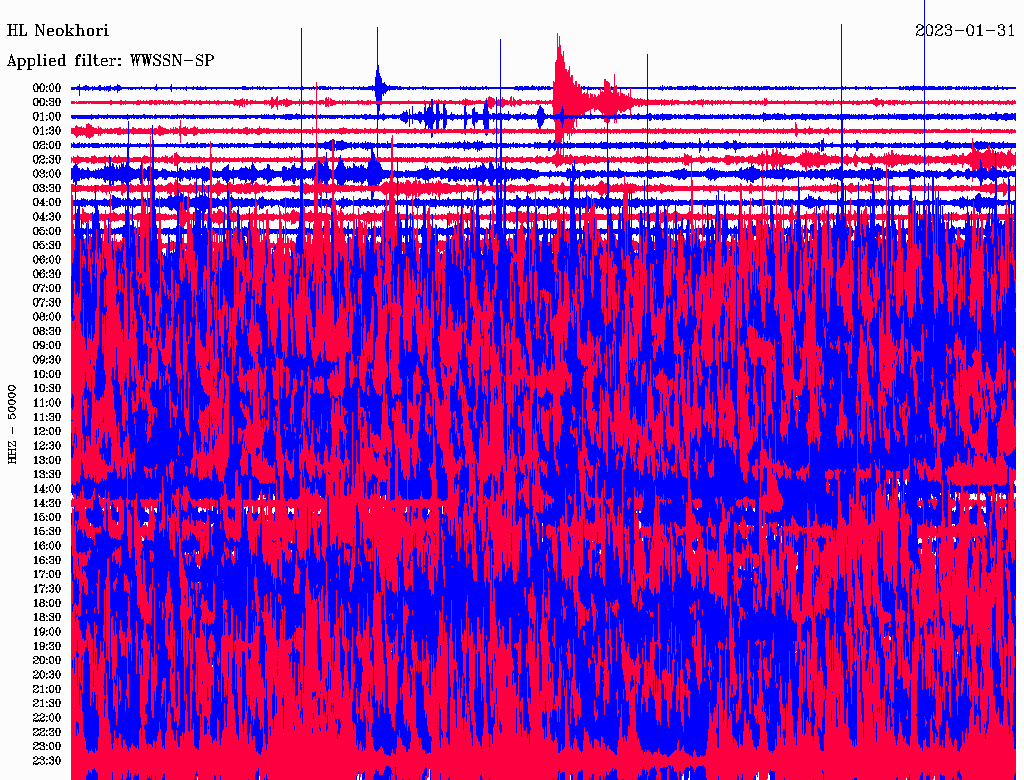The image size is (1024, 780).
Task: Click the '03:30' time label
Action: coord(47,188)
